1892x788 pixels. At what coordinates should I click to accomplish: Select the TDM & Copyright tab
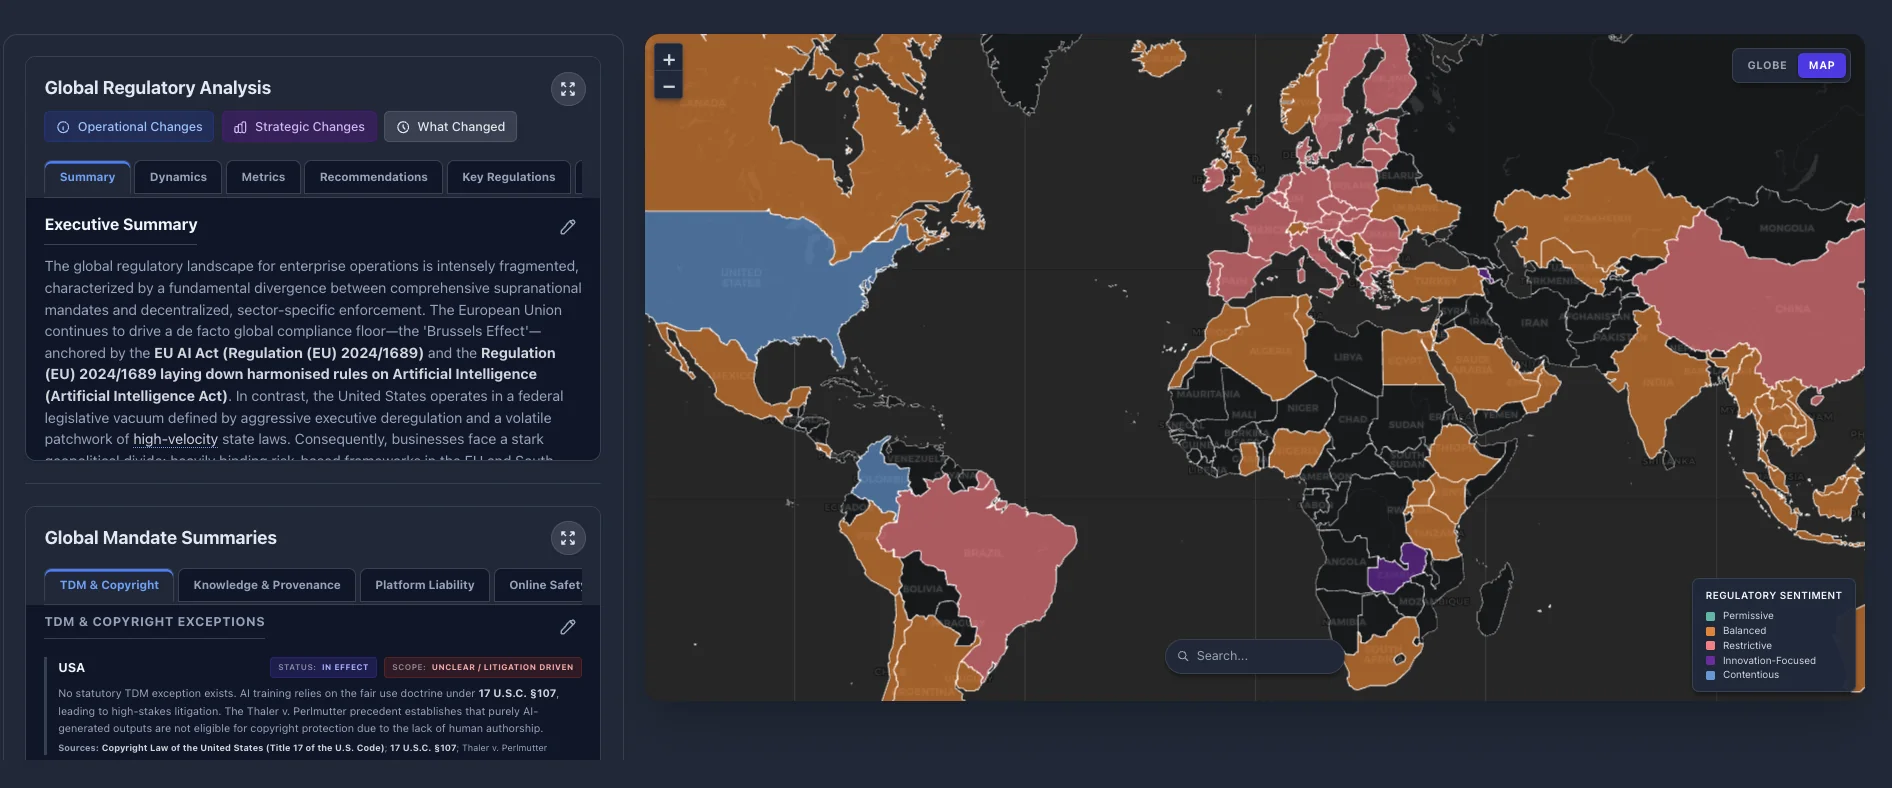point(109,585)
